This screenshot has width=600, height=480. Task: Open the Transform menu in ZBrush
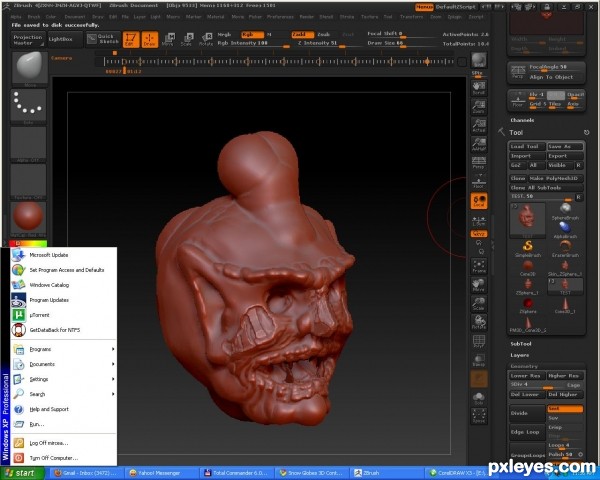pos(412,17)
